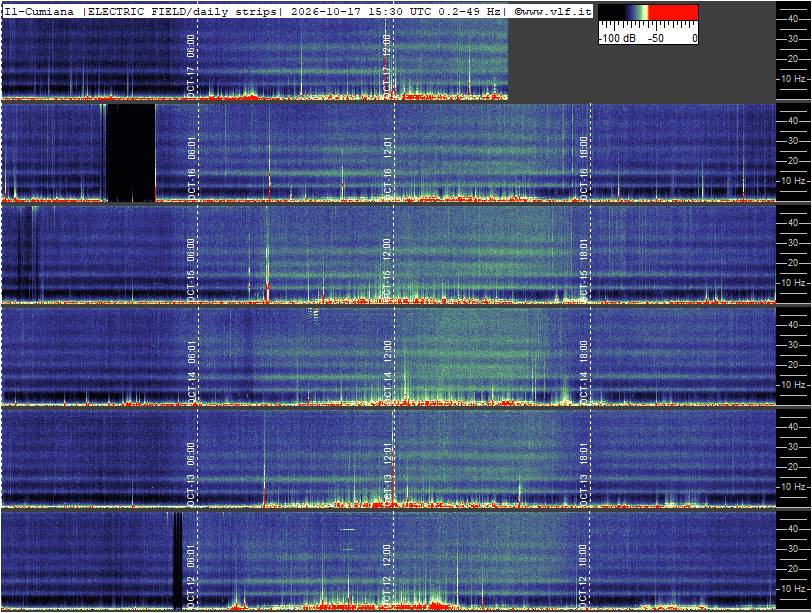Click the "OCT-16 12:01" time marker
812x613 pixels.
click(x=388, y=168)
